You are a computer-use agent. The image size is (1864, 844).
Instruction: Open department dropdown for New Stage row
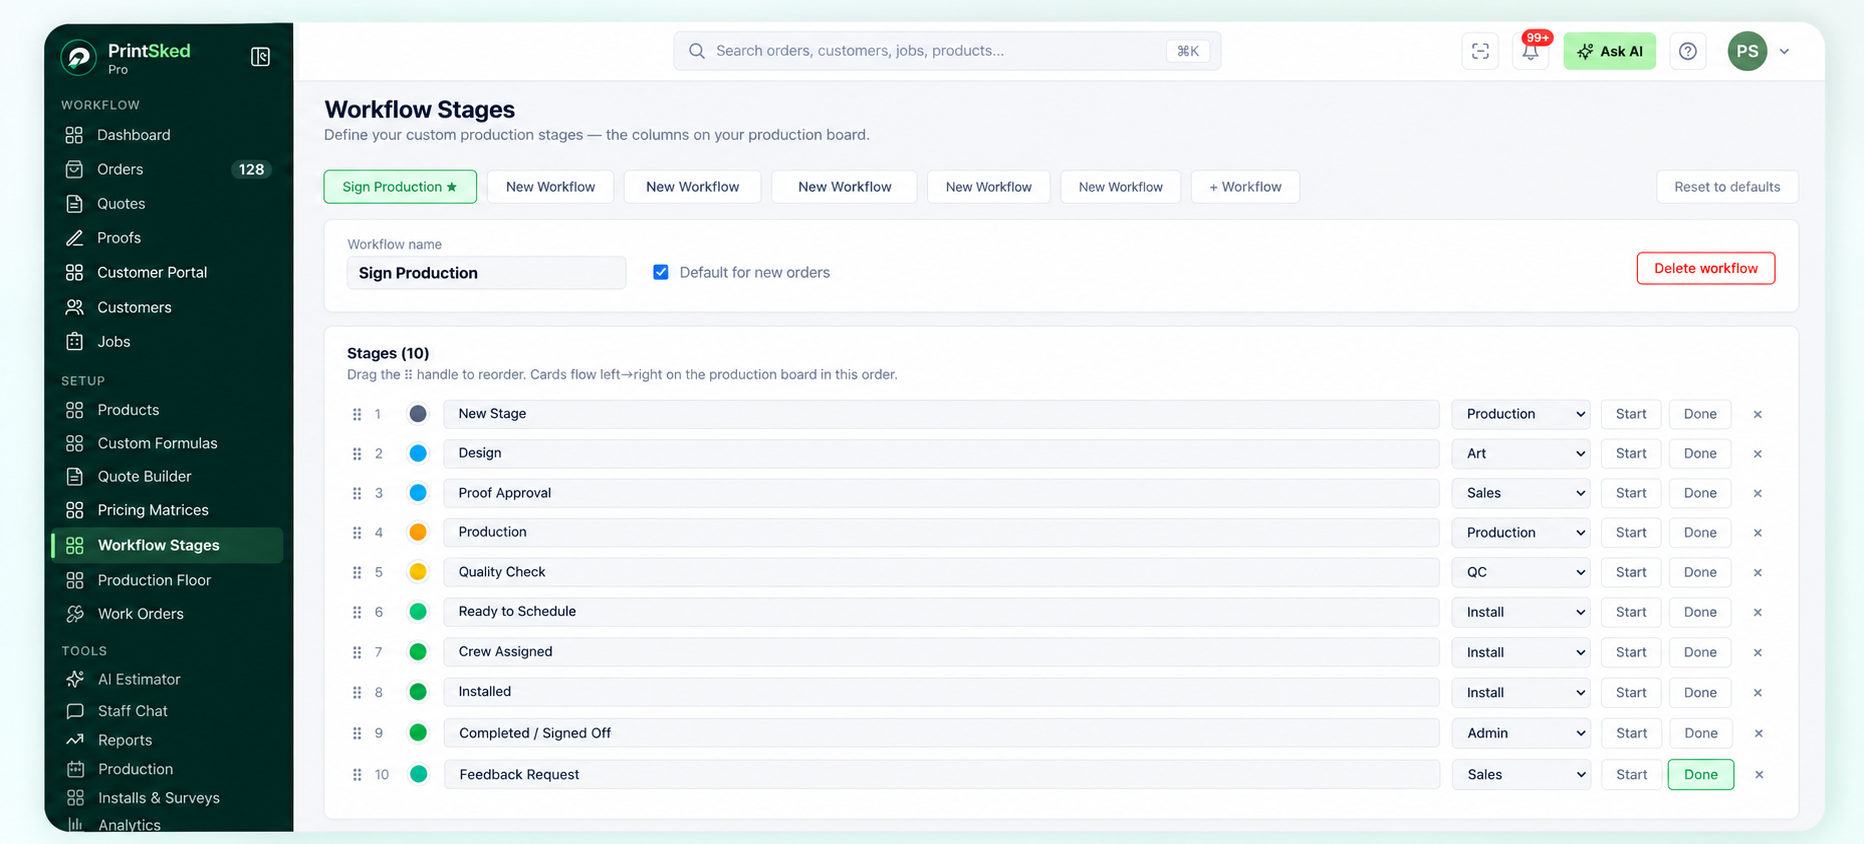(1521, 414)
